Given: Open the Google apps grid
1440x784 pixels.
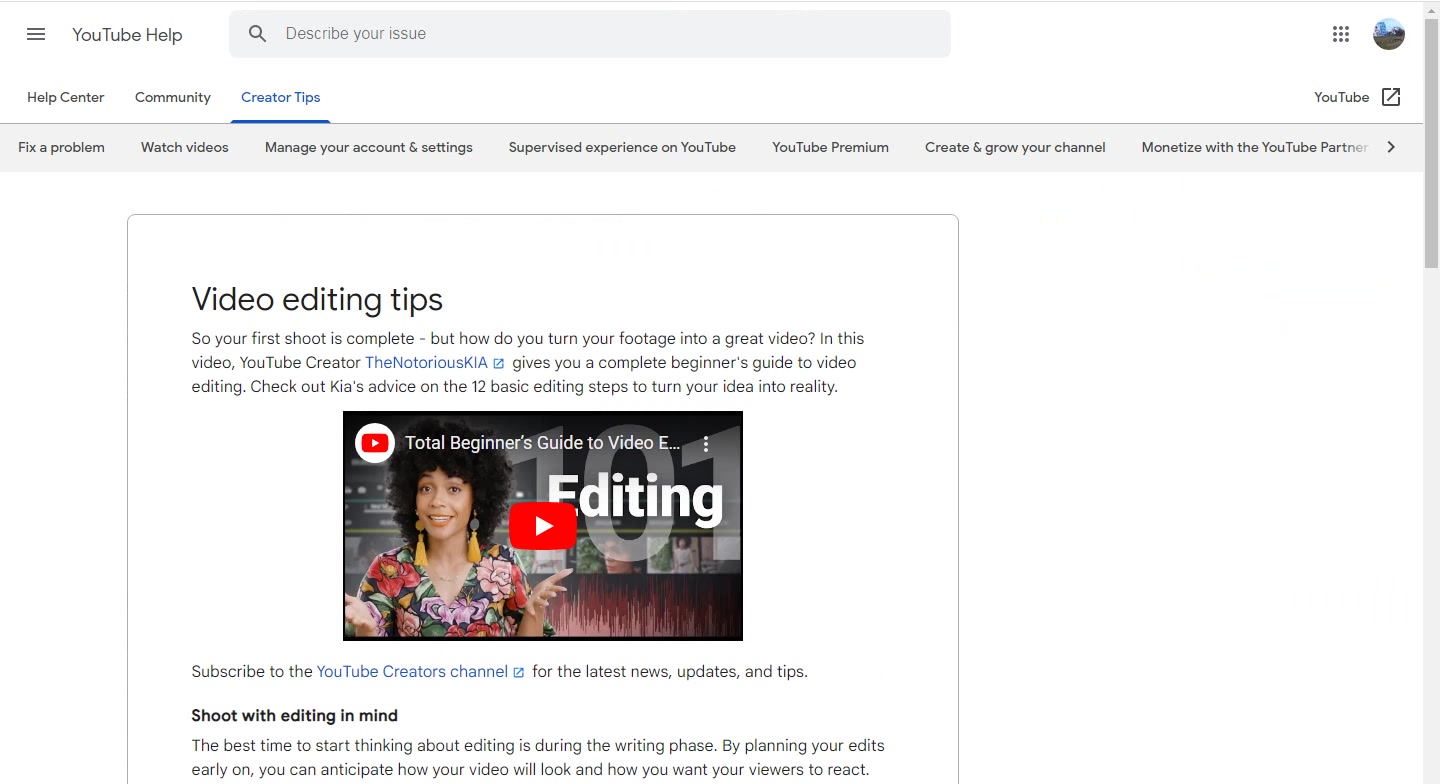Looking at the screenshot, I should [1341, 34].
